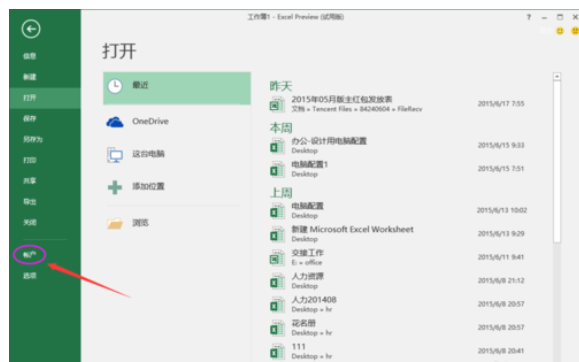Open 选项 settings
The width and height of the screenshot is (579, 362).
click(30, 276)
